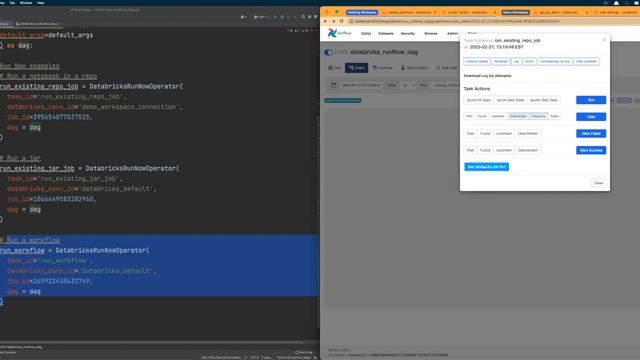Image resolution: width=640 pixels, height=360 pixels.
Task: Reload the Airflow page in the browser
Action: 342,21
